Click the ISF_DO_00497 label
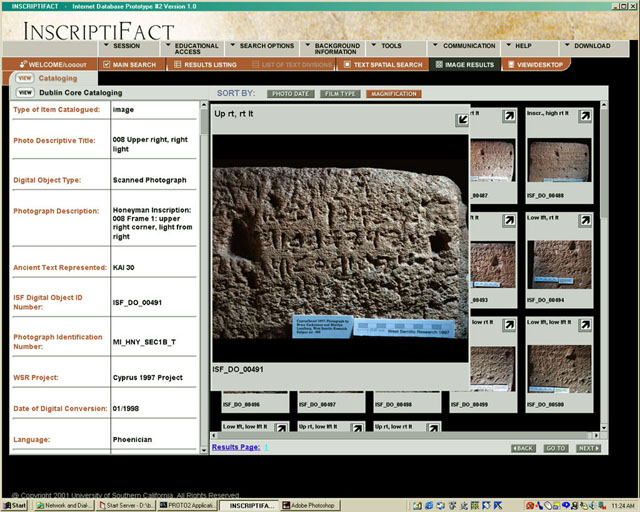Screen dimensions: 640x512 317,405
